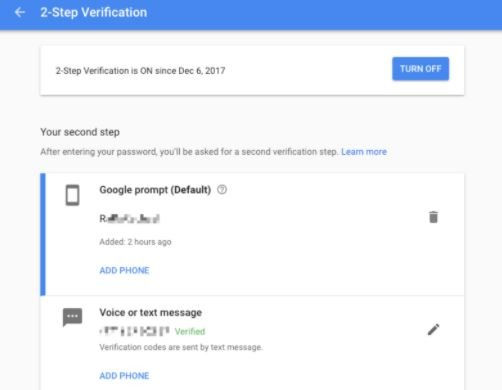Click the Voice or text message heading
The width and height of the screenshot is (502, 390).
coord(151,312)
